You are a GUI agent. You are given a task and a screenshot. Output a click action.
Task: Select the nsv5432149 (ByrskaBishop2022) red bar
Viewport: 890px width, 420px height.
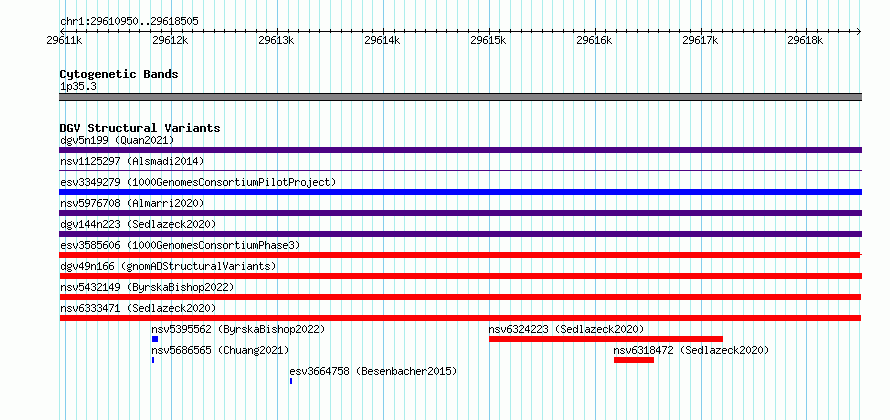coord(460,297)
